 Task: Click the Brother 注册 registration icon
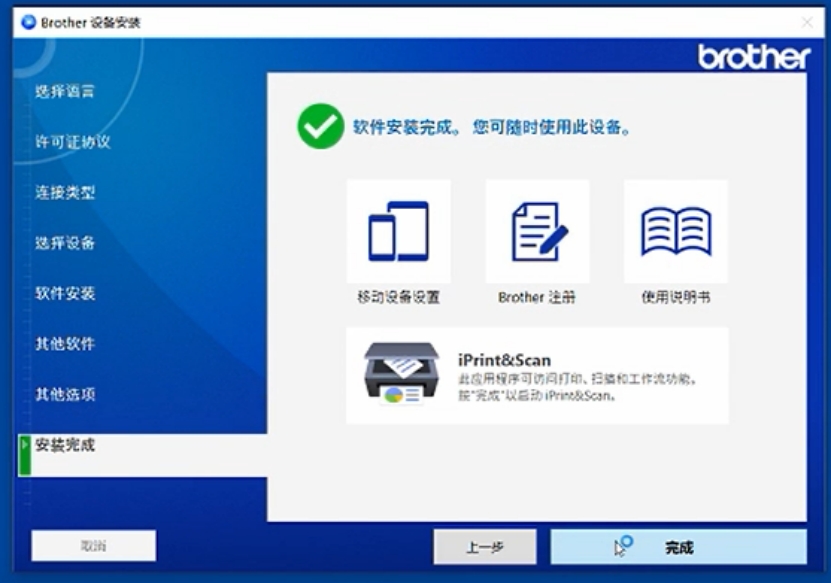click(x=537, y=232)
